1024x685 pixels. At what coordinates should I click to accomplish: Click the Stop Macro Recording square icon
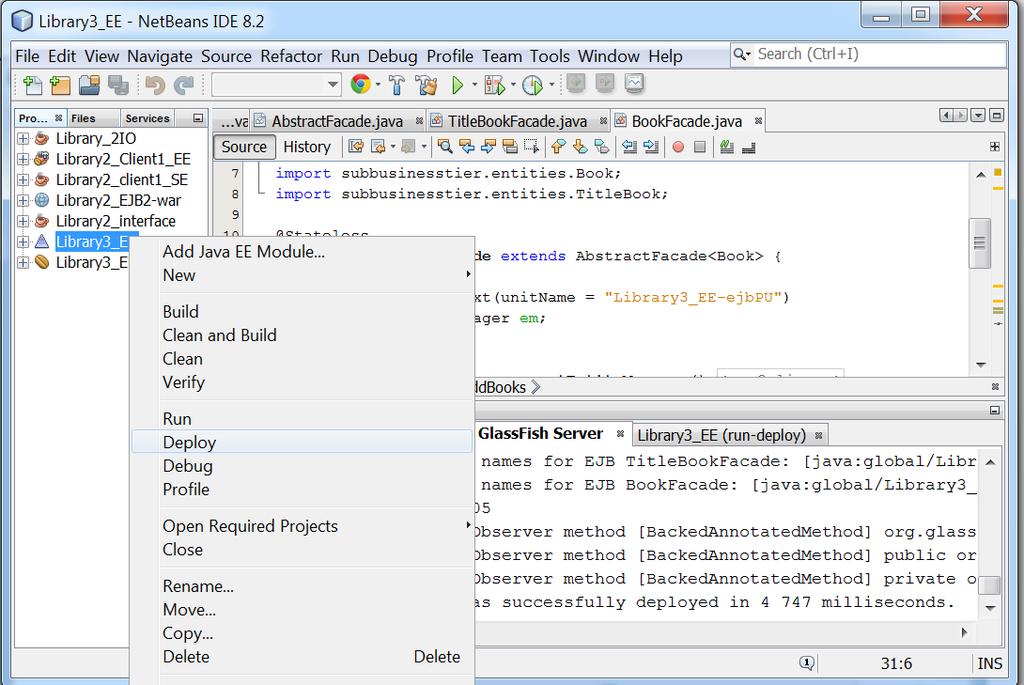(699, 147)
